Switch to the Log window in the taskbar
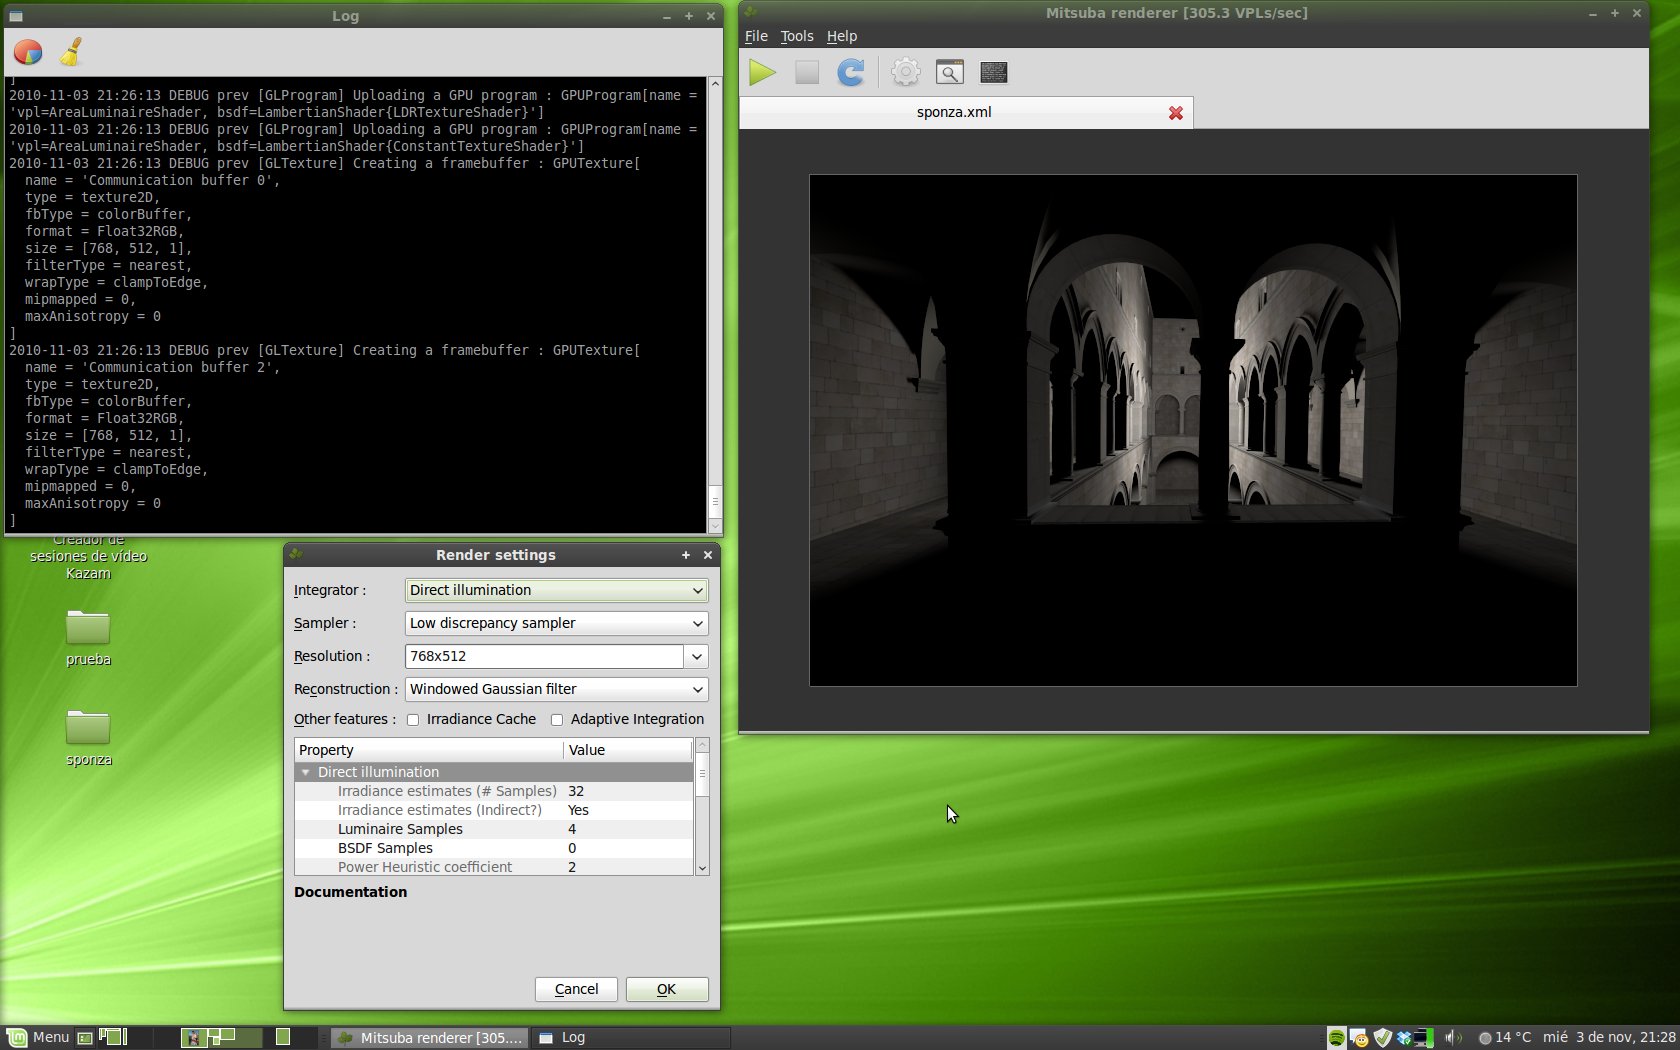Image resolution: width=1680 pixels, height=1050 pixels. (630, 1038)
